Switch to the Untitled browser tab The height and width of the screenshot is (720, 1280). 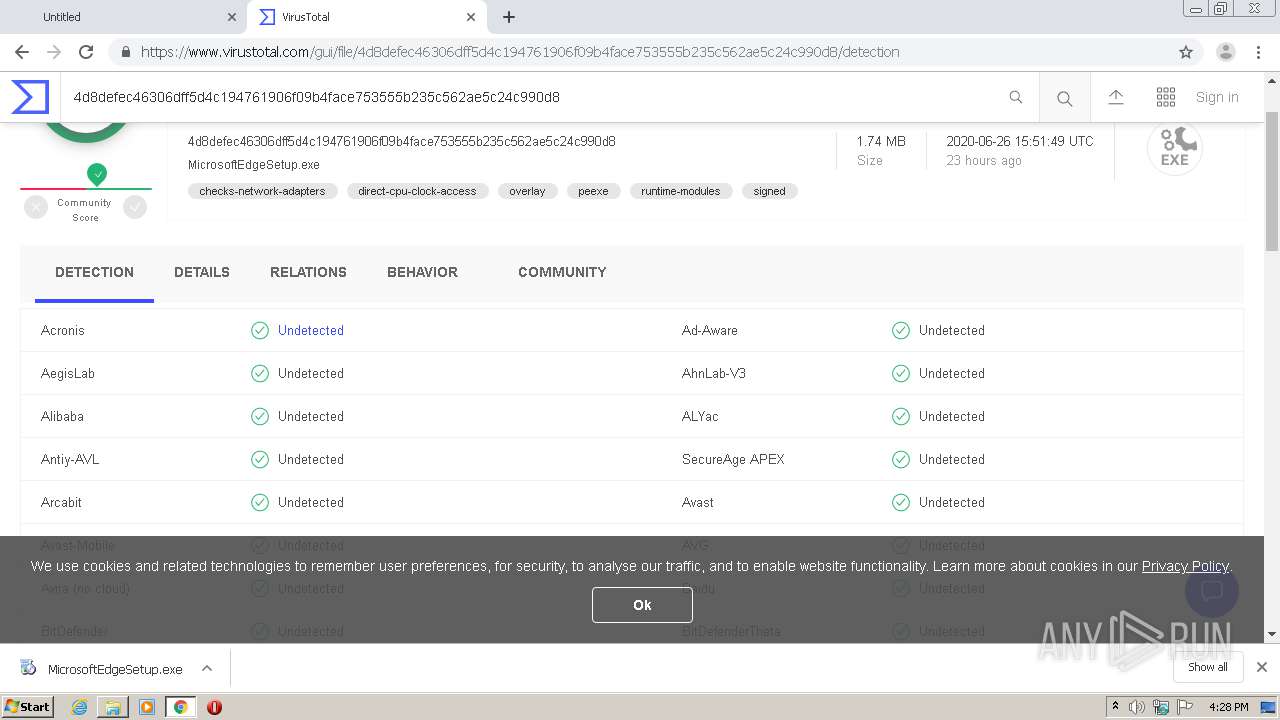(125, 17)
